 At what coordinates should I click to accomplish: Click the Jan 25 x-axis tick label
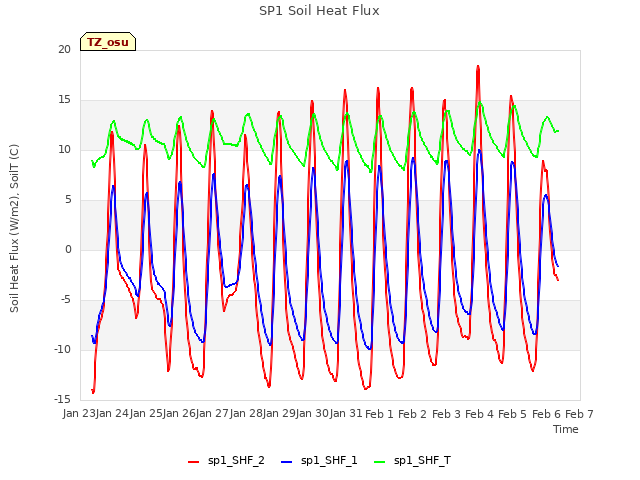click(x=146, y=414)
